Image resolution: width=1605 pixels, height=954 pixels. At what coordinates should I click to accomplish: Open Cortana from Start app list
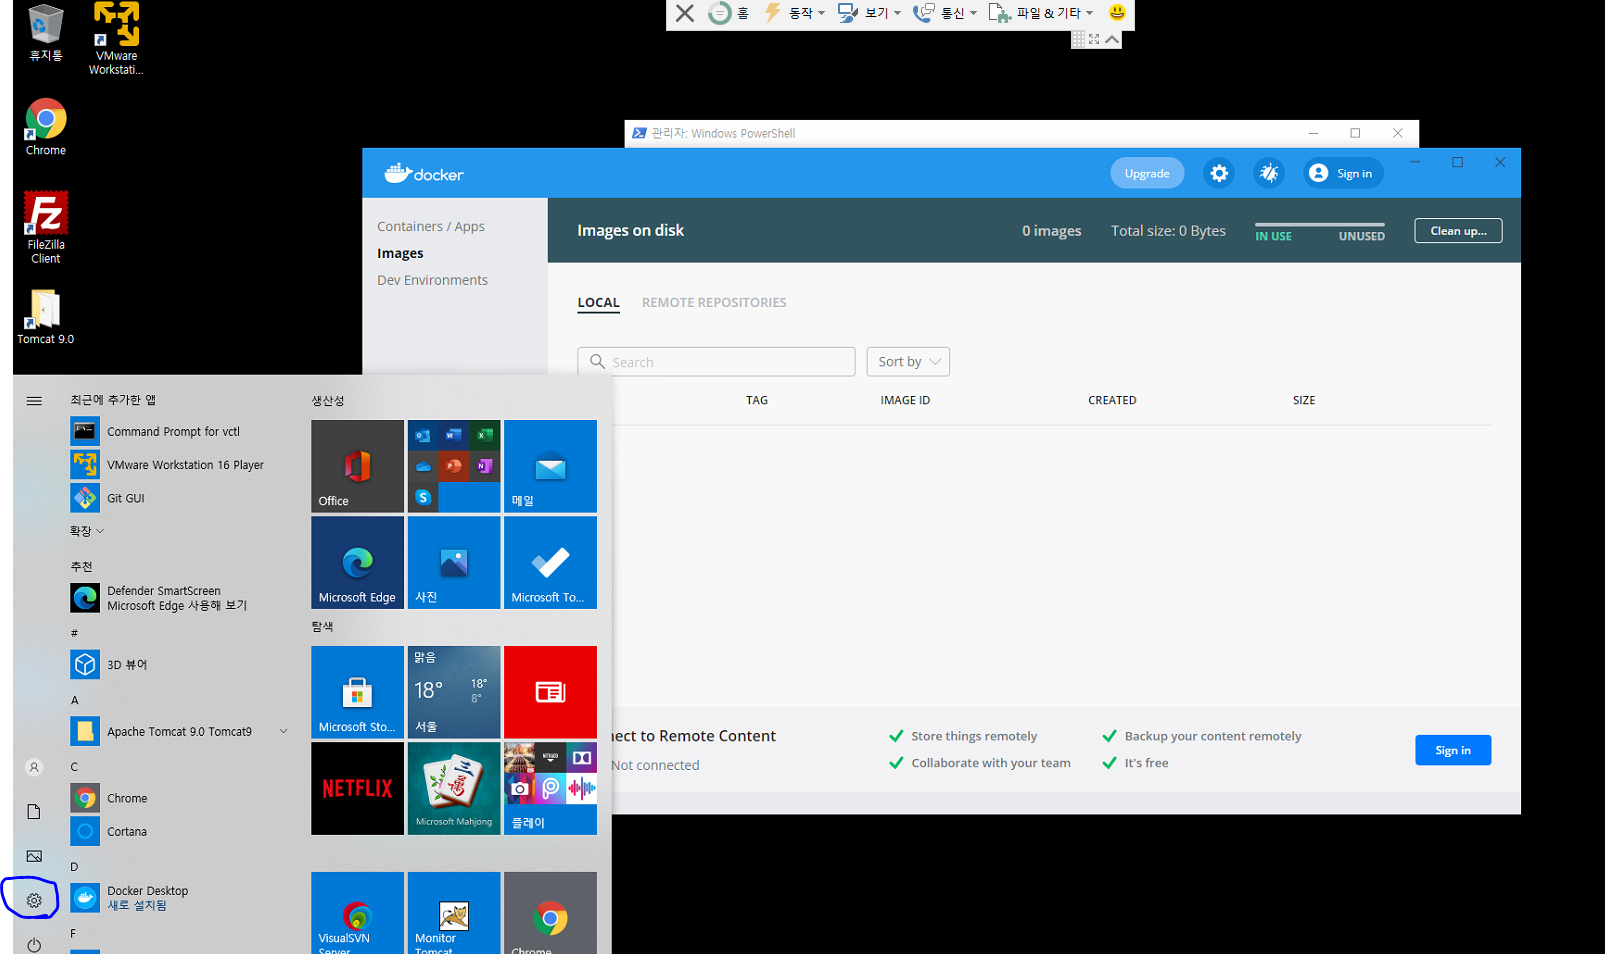[180, 831]
